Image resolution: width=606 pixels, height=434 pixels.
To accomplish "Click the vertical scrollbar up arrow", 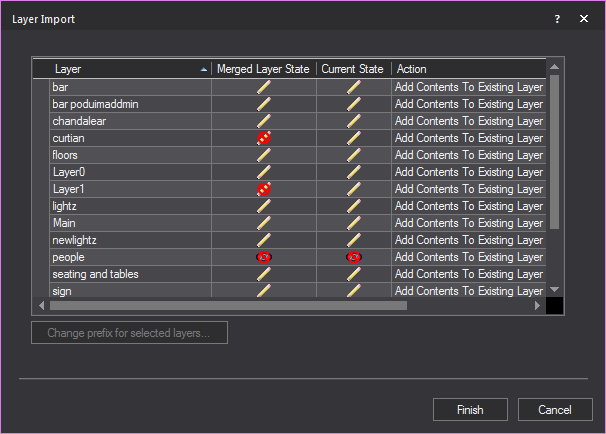I will (554, 67).
